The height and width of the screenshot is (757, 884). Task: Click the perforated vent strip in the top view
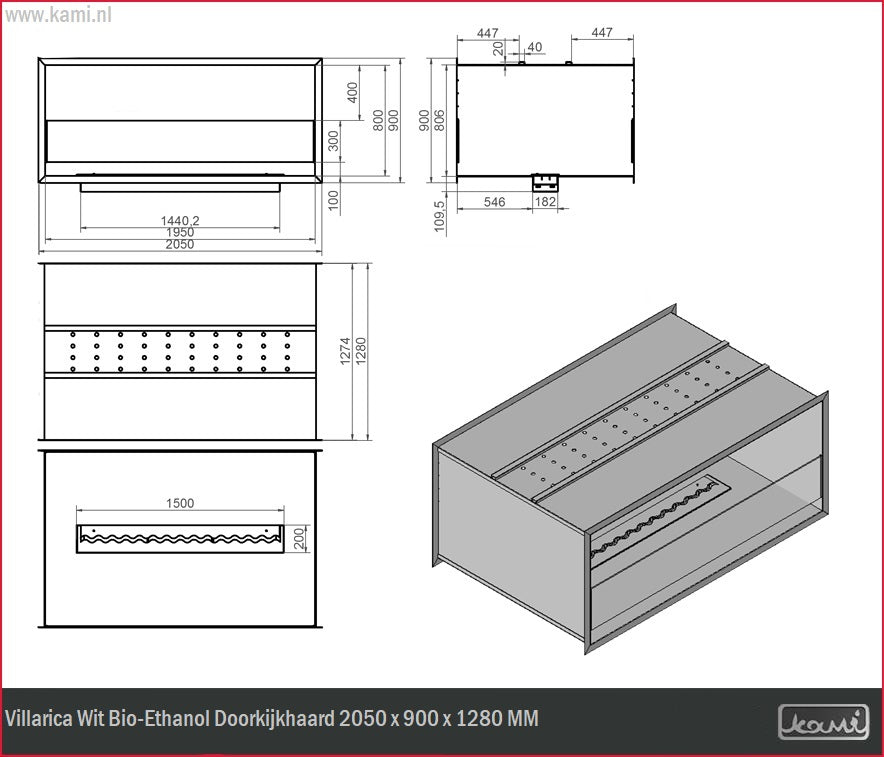pyautogui.click(x=181, y=350)
